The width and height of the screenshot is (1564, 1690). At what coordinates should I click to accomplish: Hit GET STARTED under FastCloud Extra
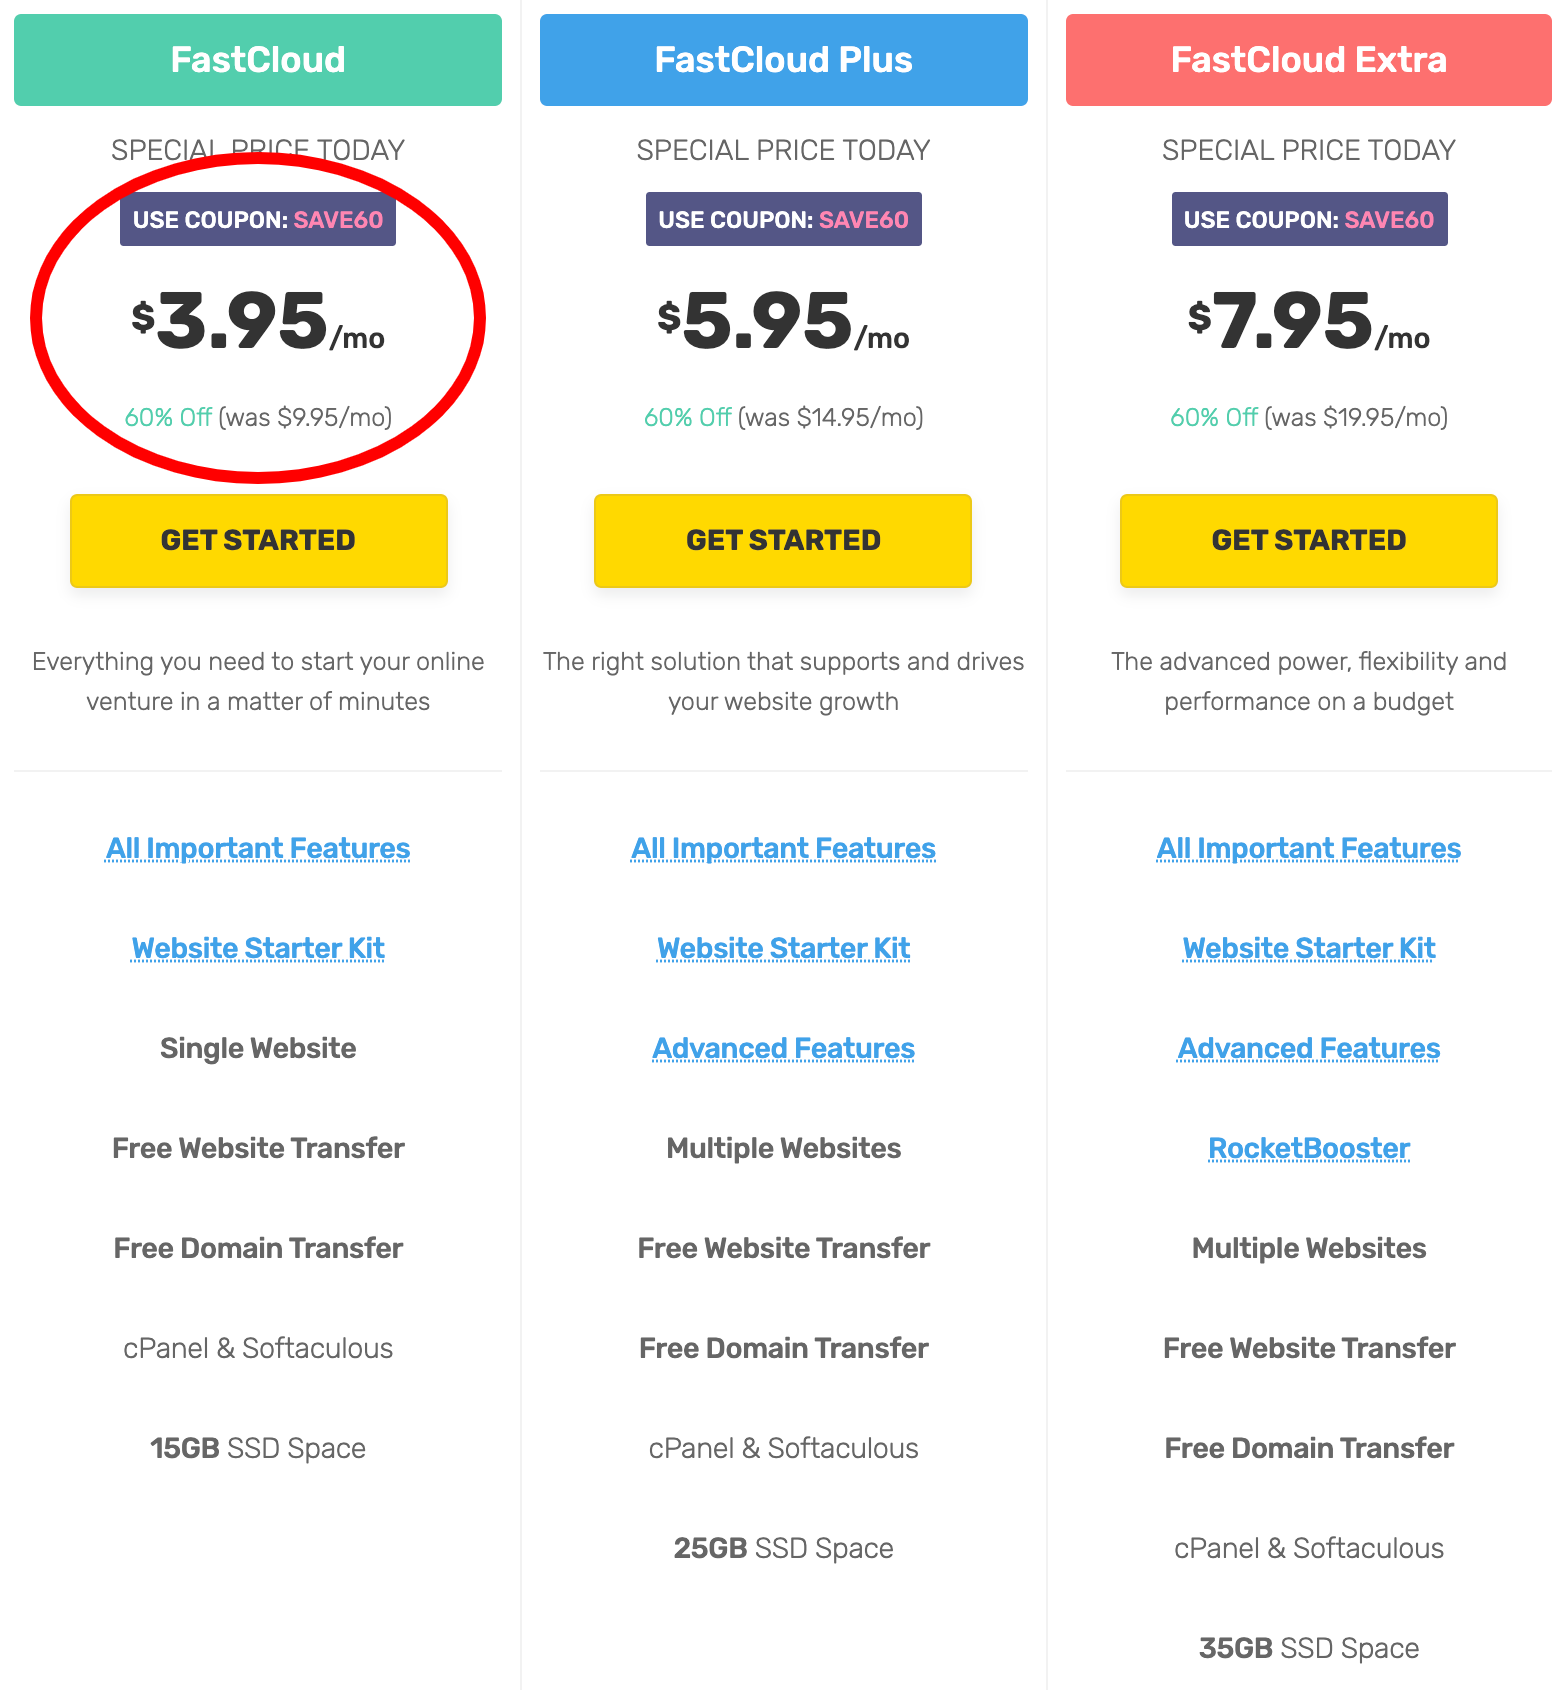1308,540
